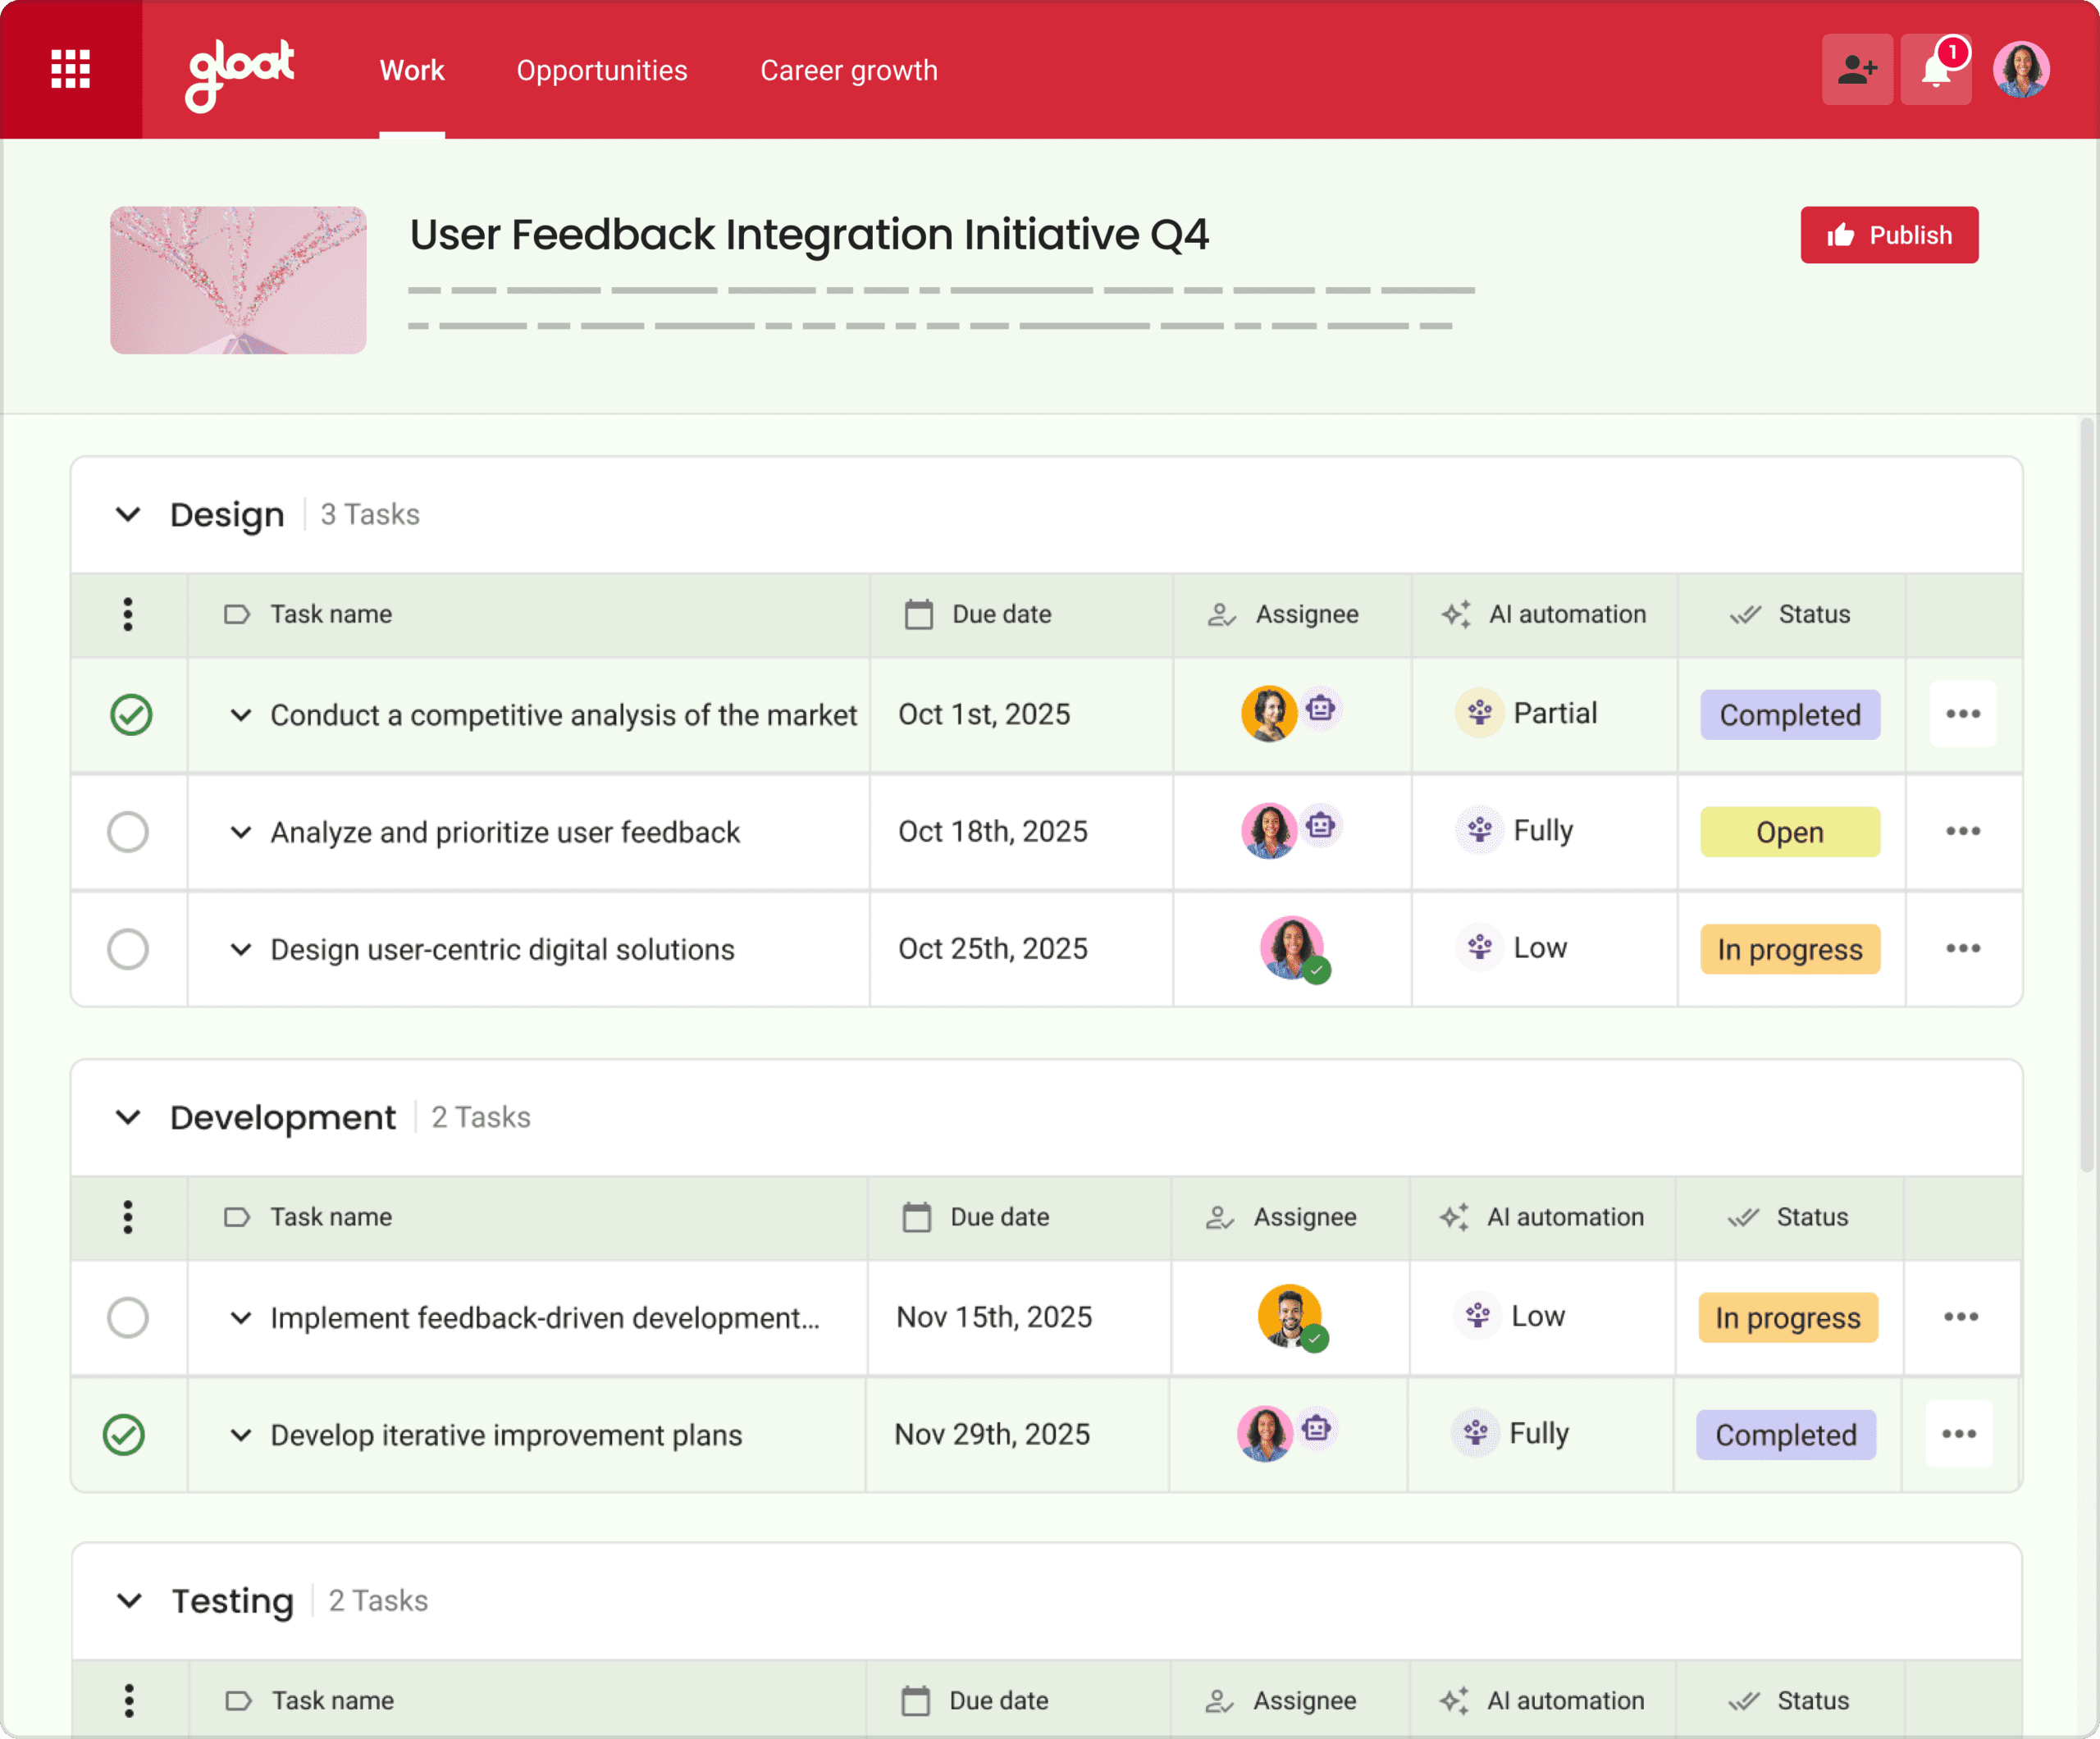Collapse the Design section
Viewport: 2100px width, 1739px height.
(128, 514)
